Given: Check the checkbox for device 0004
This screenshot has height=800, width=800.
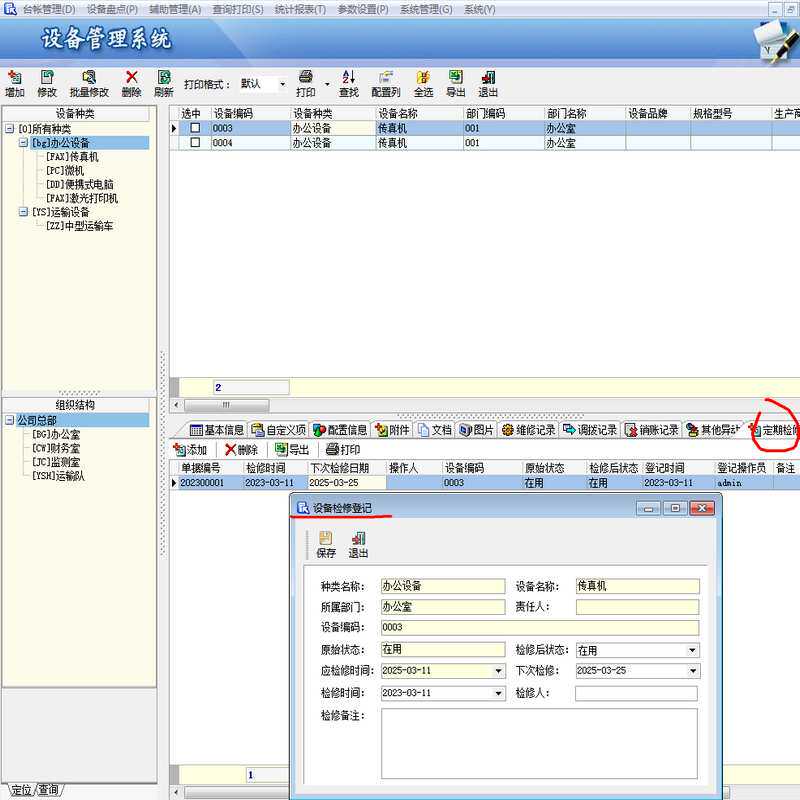Looking at the screenshot, I should (195, 143).
